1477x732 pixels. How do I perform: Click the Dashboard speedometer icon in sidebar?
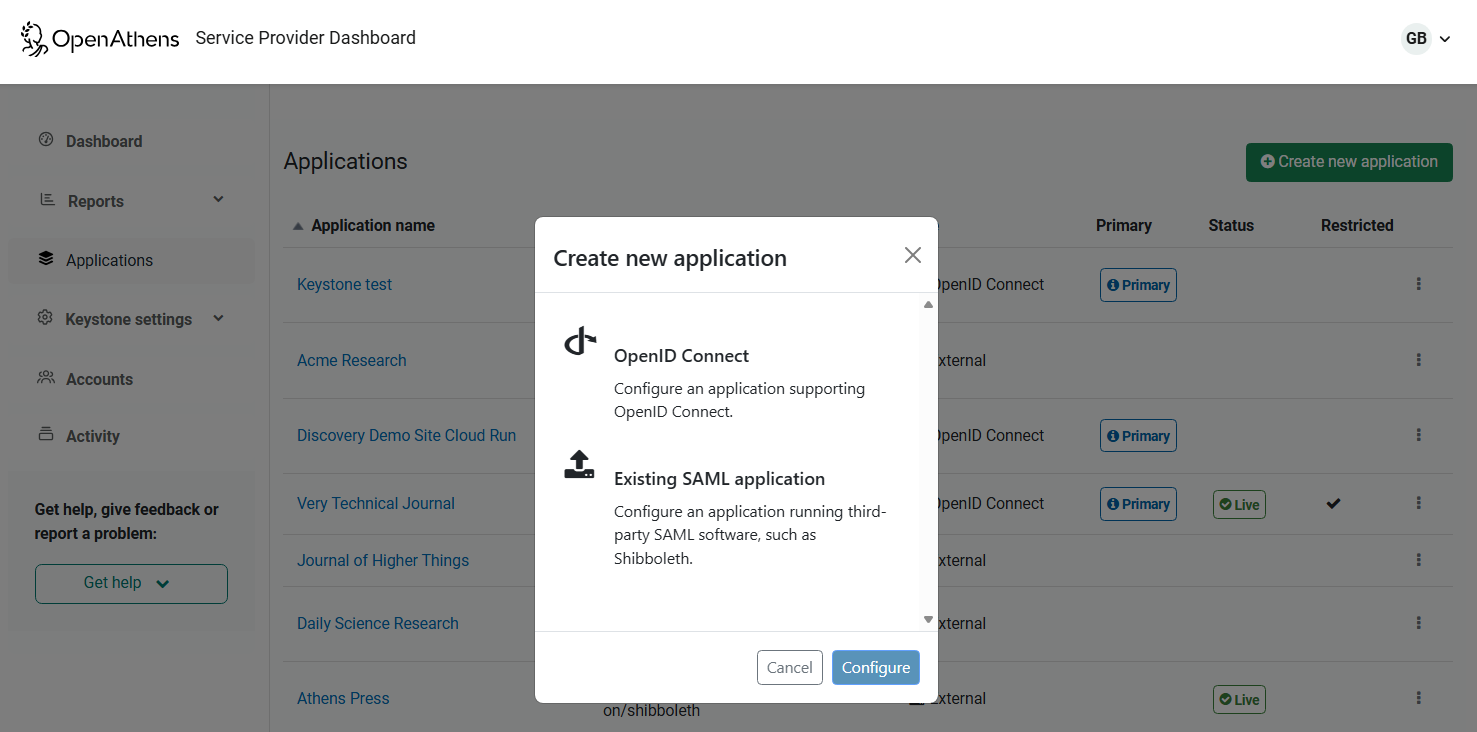tap(45, 140)
